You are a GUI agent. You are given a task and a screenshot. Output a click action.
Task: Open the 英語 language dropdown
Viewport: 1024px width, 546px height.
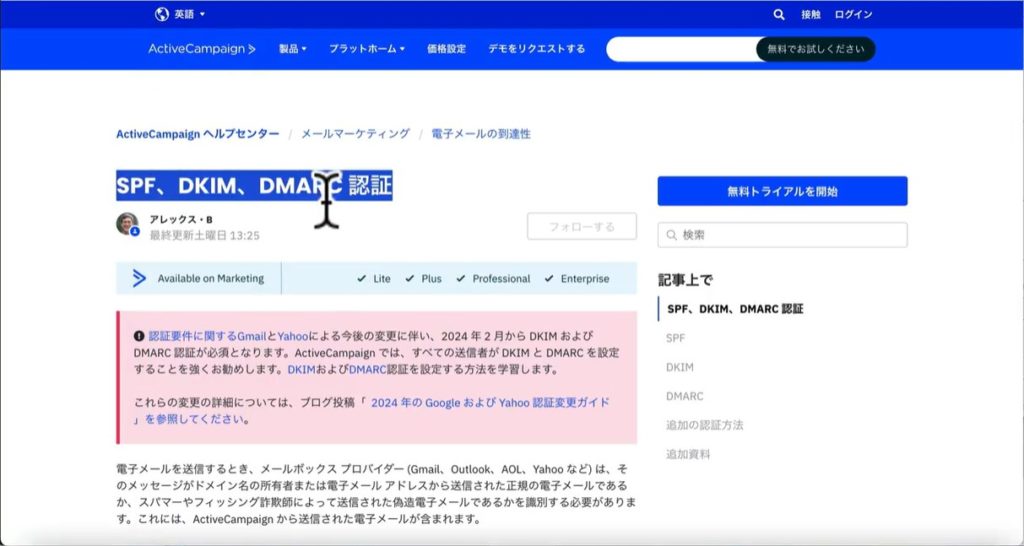[188, 14]
